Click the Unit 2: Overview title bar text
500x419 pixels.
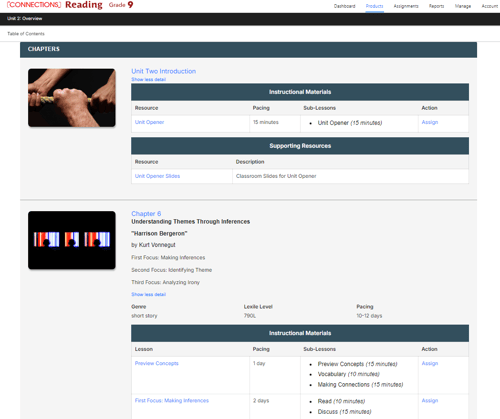pos(25,18)
